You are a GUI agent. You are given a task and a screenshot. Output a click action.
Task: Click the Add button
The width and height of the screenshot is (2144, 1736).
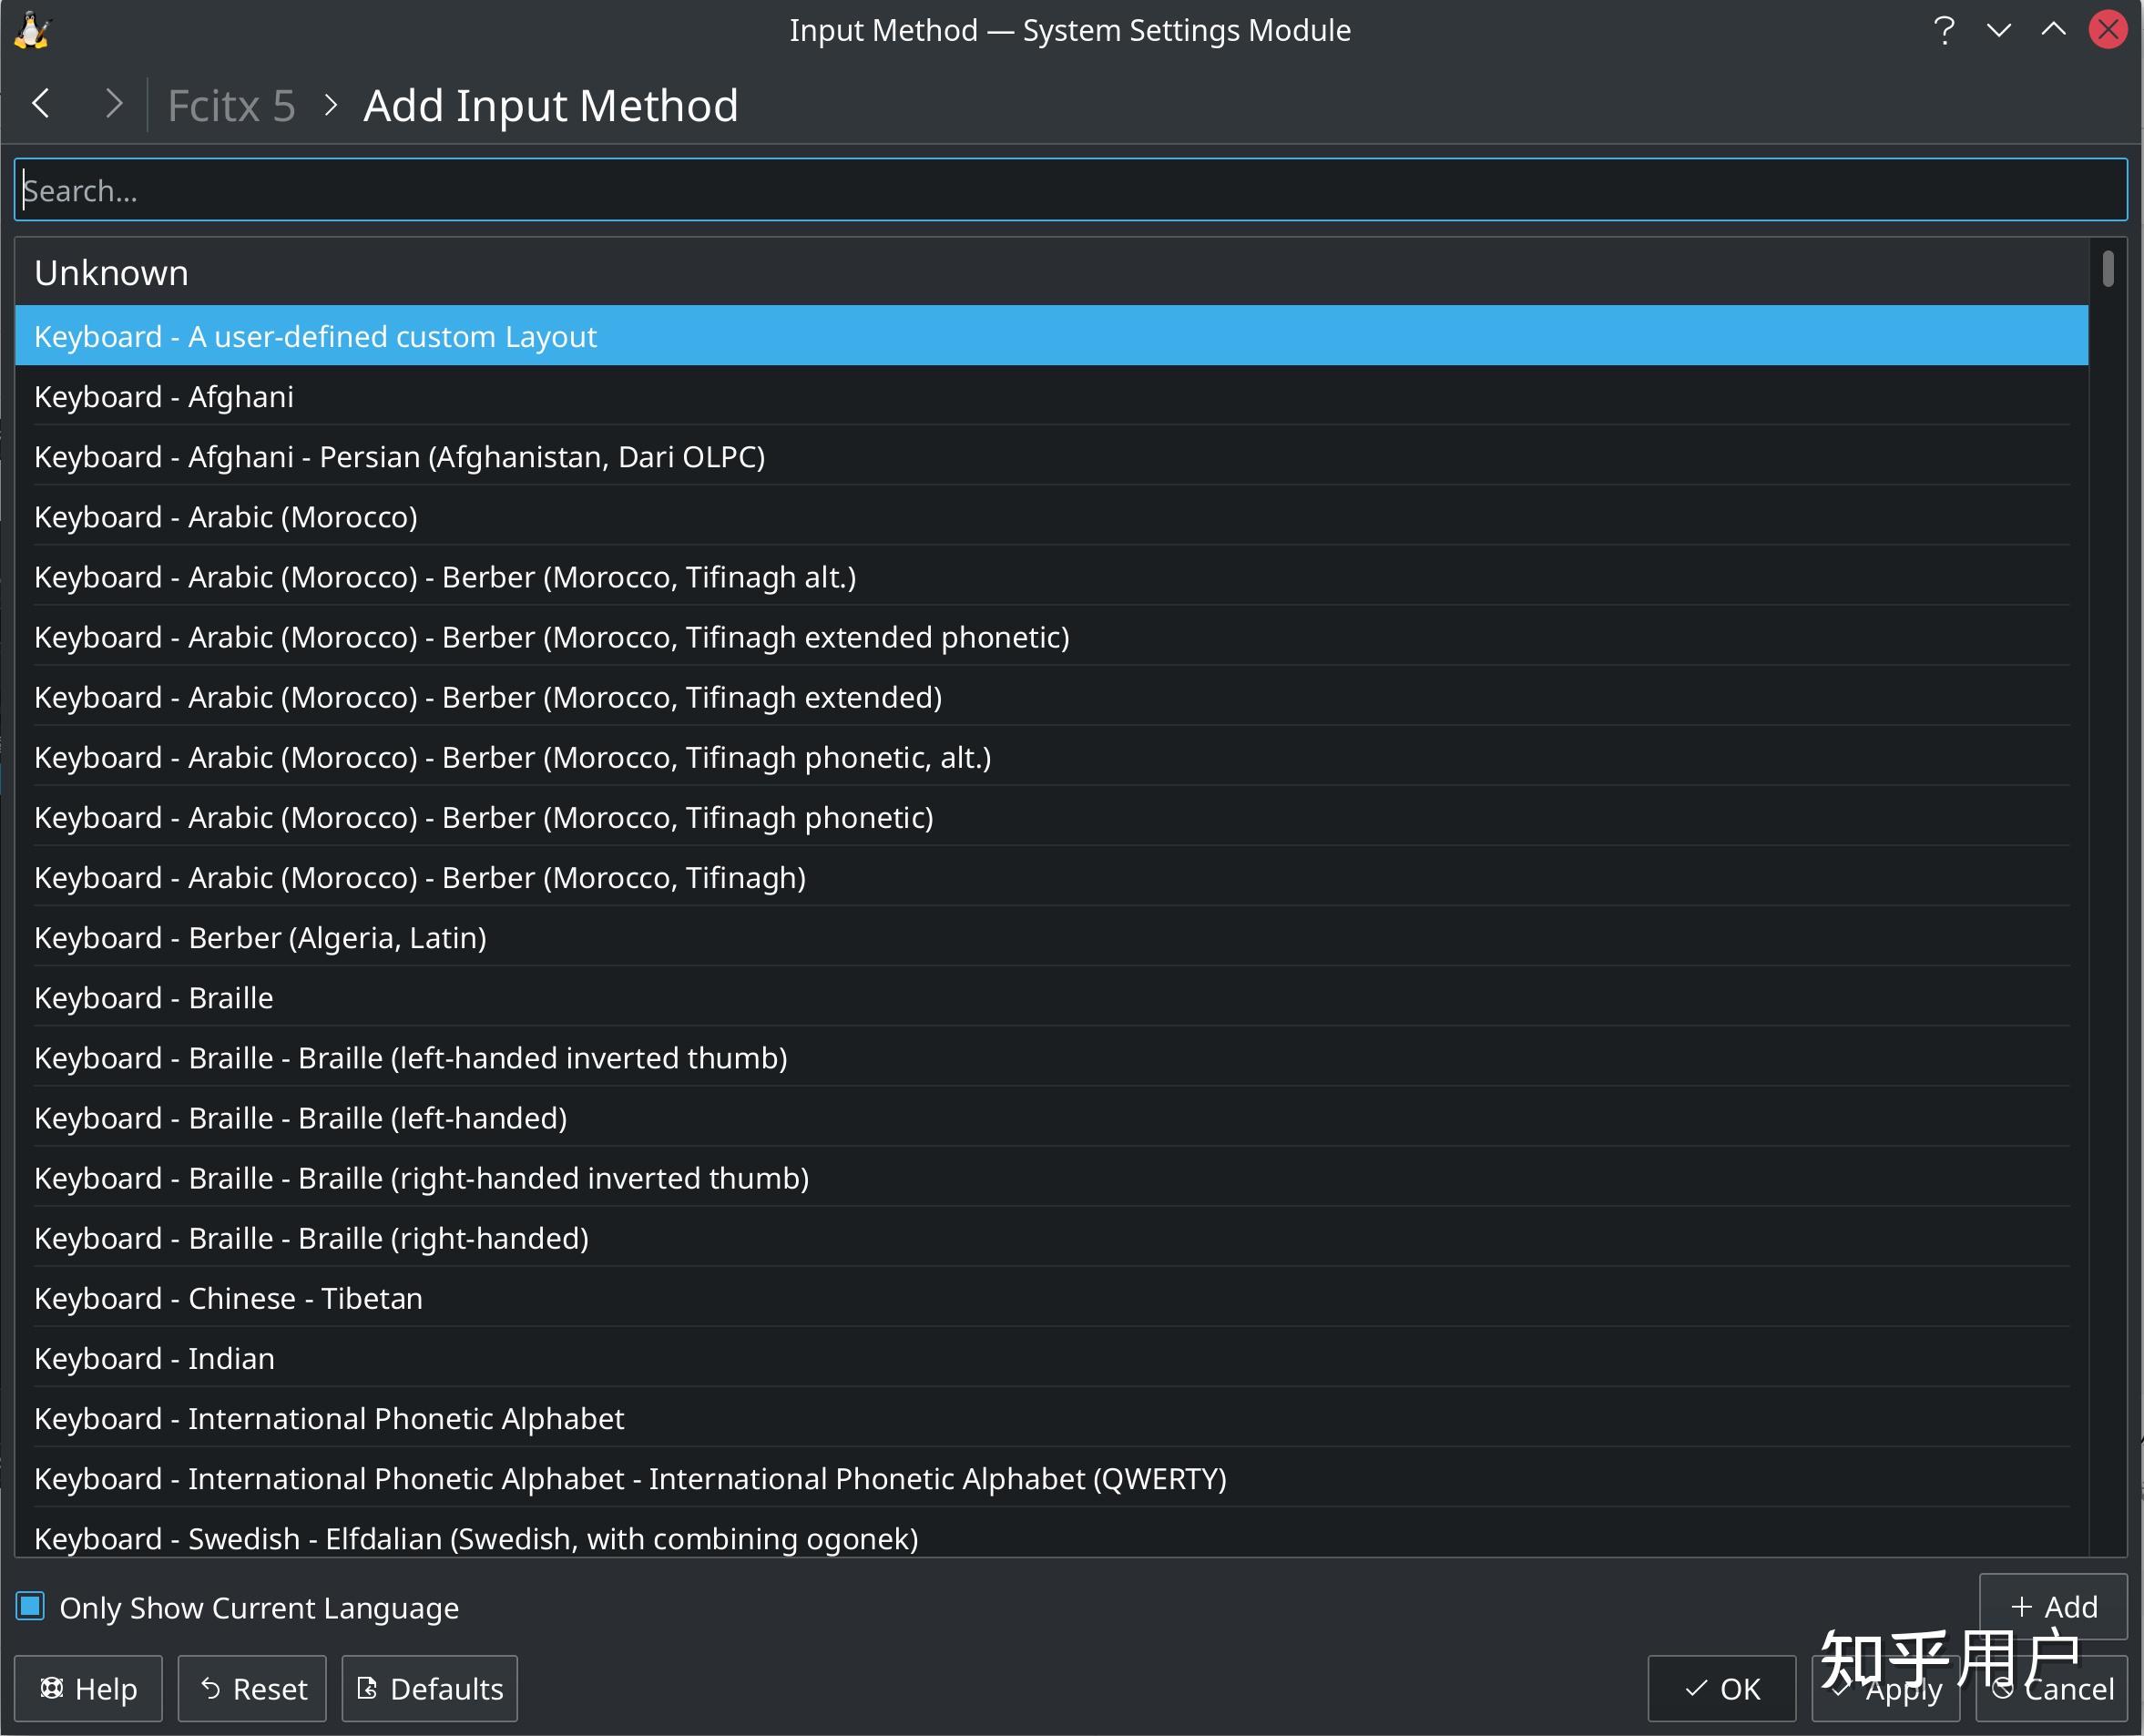[x=2053, y=1606]
